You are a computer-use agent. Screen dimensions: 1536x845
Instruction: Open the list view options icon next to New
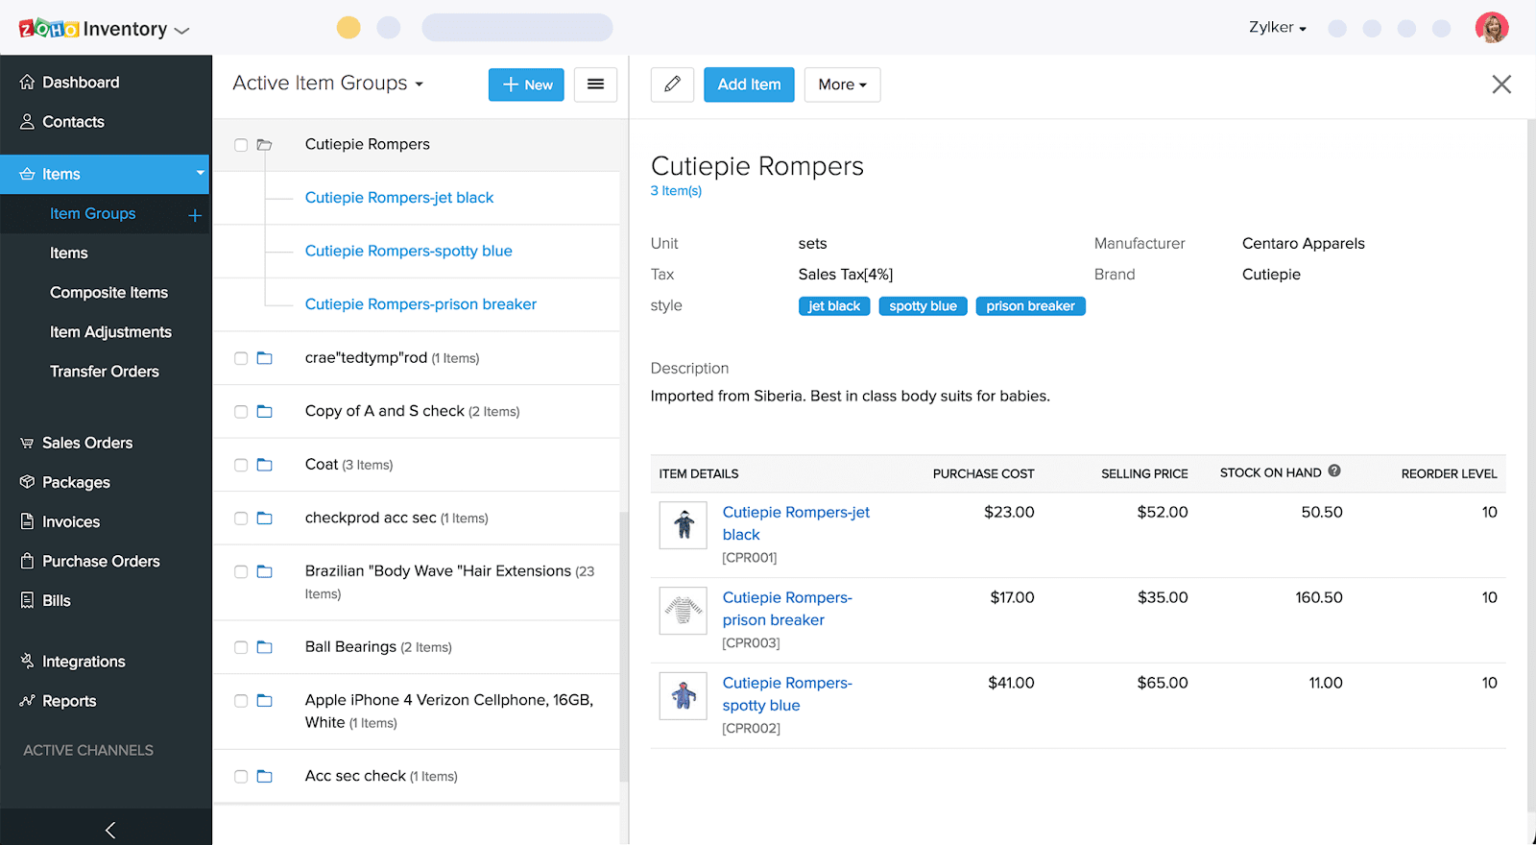pos(596,85)
